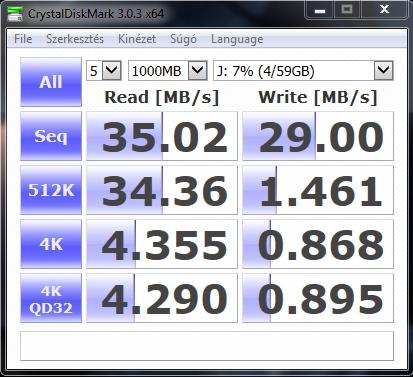
Task: Start the Seq benchmark
Action: pos(51,136)
